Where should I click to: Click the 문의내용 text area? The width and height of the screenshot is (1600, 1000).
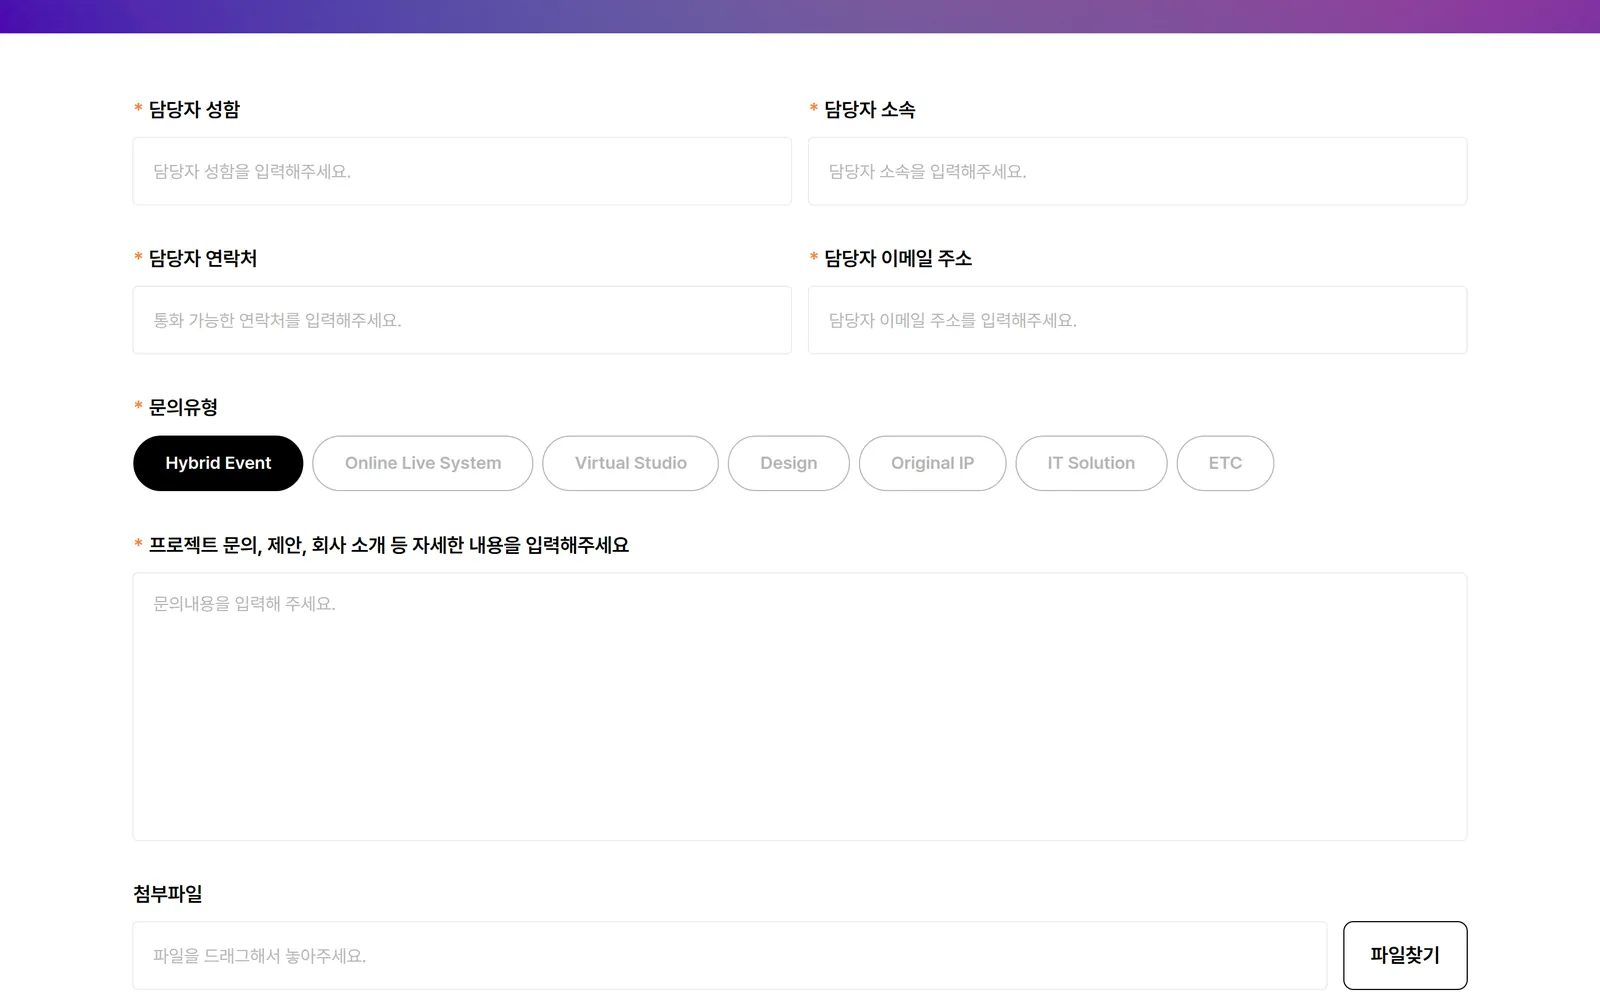(800, 707)
